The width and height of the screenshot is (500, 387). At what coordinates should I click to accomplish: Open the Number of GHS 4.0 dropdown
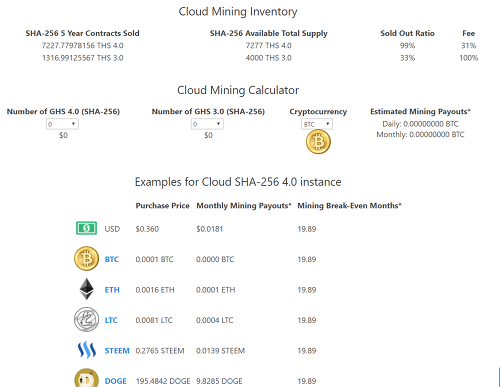62,124
